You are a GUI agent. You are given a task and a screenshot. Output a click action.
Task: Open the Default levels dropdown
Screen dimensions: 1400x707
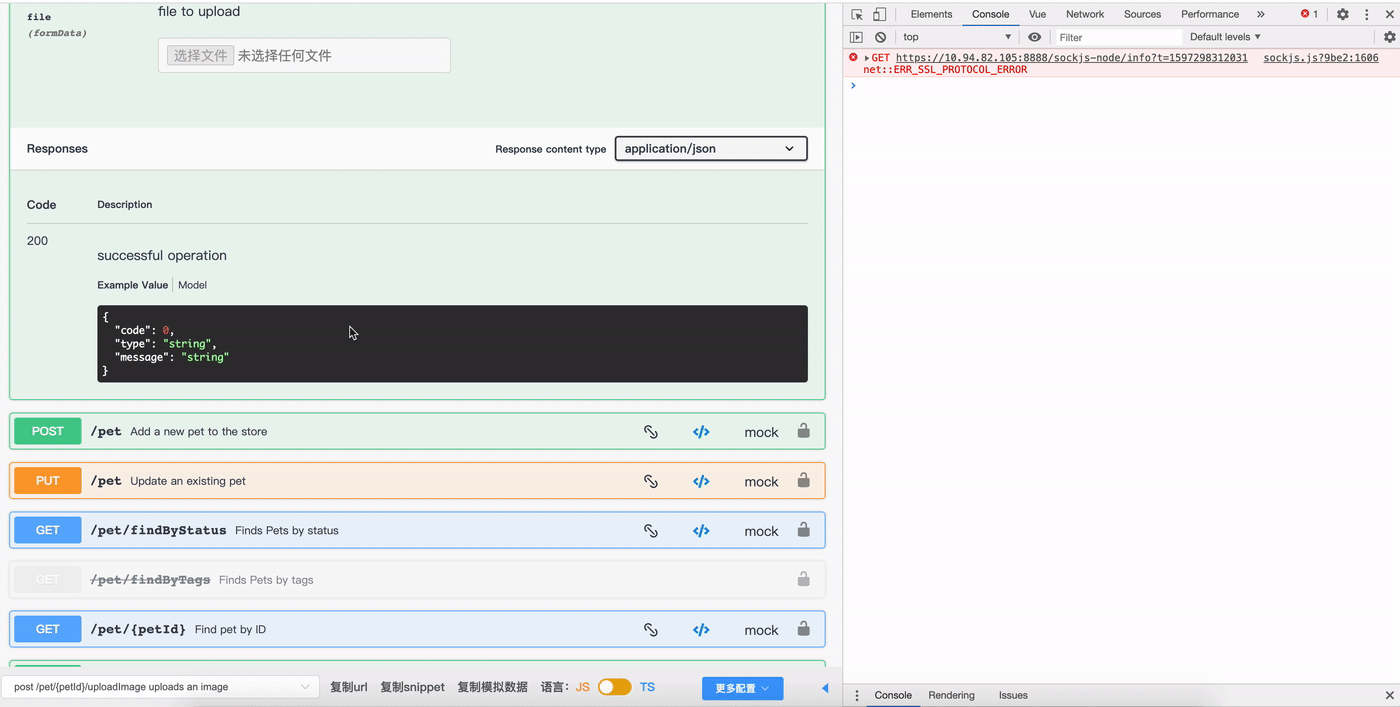pos(1224,37)
